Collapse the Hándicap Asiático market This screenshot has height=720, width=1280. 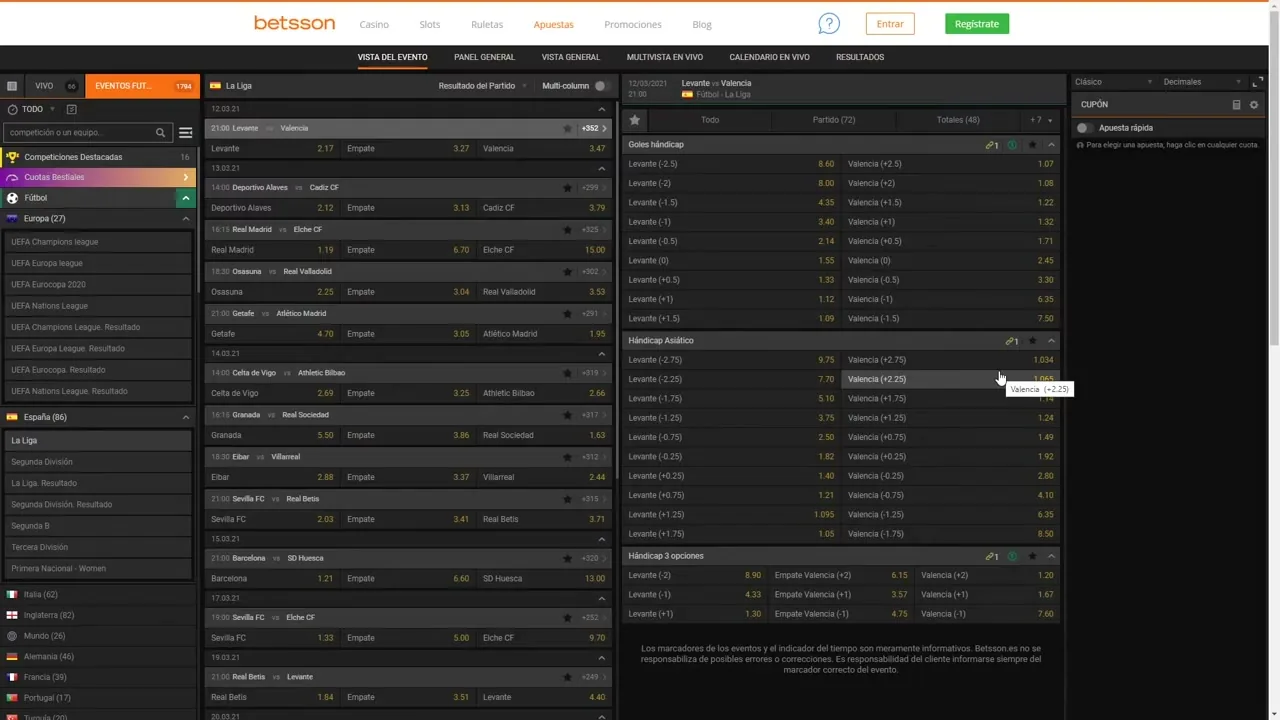1051,341
